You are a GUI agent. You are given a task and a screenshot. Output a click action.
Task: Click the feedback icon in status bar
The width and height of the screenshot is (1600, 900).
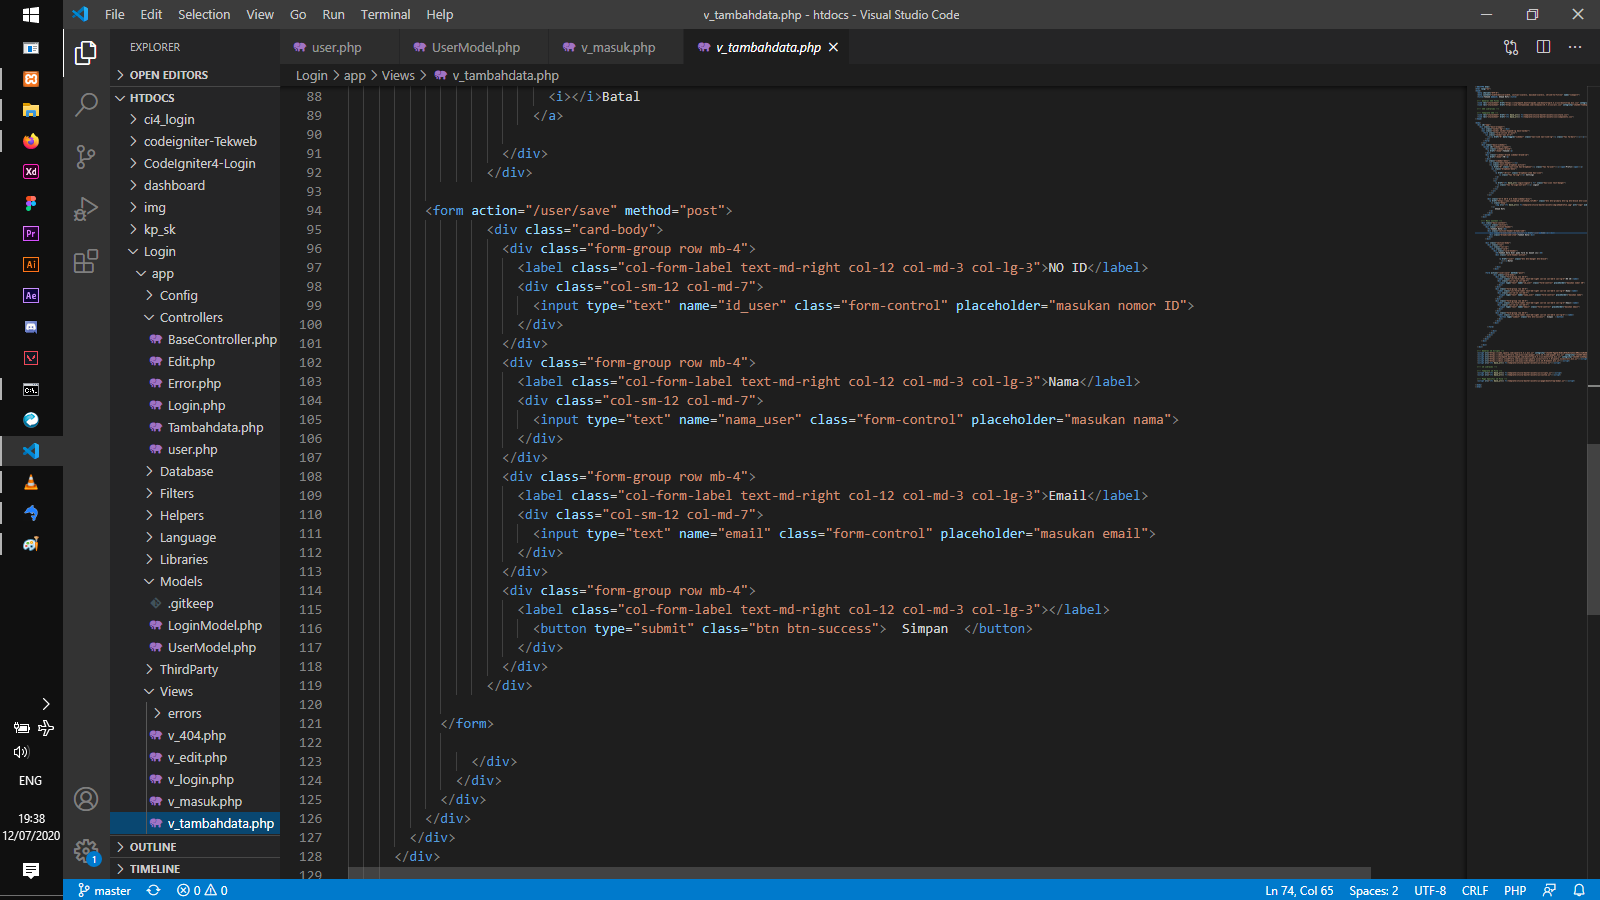click(x=1549, y=890)
